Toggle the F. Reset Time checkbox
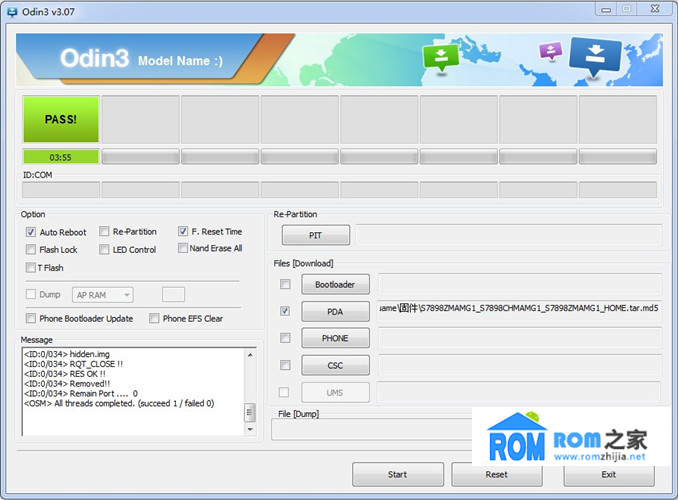Viewport: 678px width, 500px height. pos(183,231)
